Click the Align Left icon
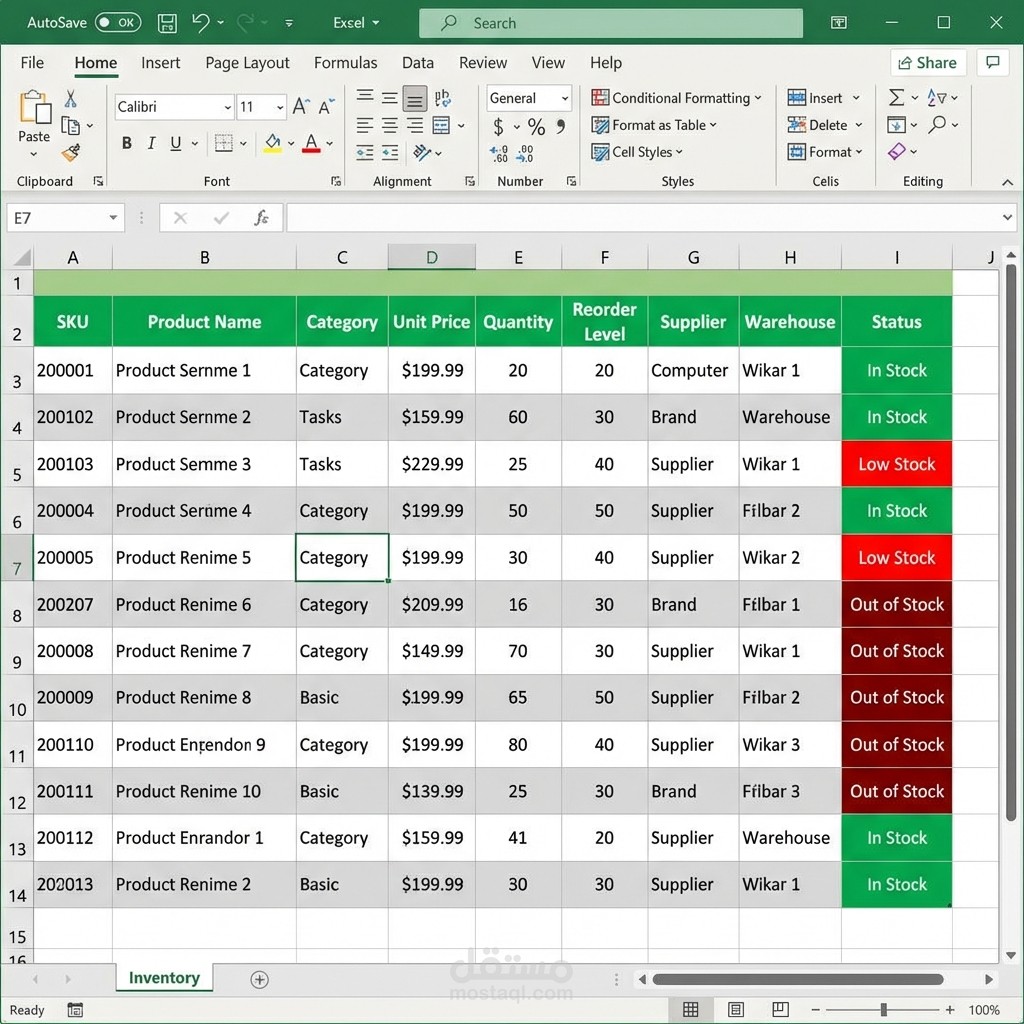 click(365, 125)
